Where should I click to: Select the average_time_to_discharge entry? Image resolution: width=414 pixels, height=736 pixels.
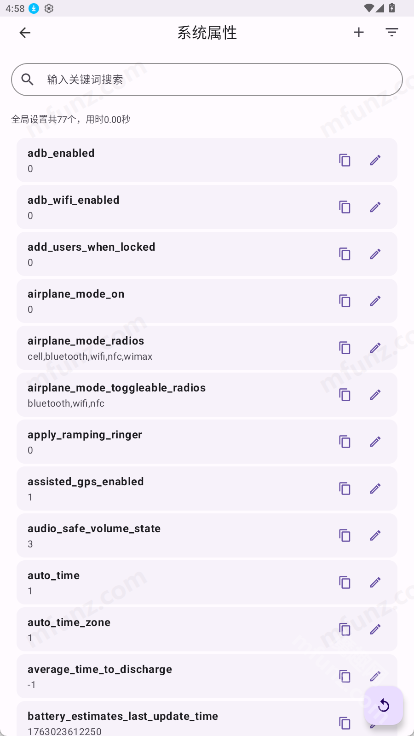207,676
